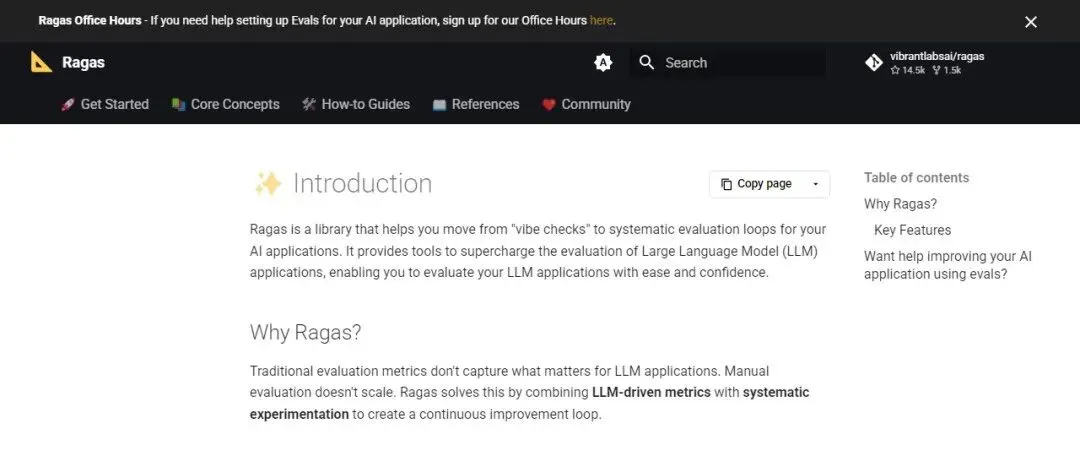Viewport: 1080px width, 450px height.
Task: Open the Get Started tab
Action: coord(105,104)
